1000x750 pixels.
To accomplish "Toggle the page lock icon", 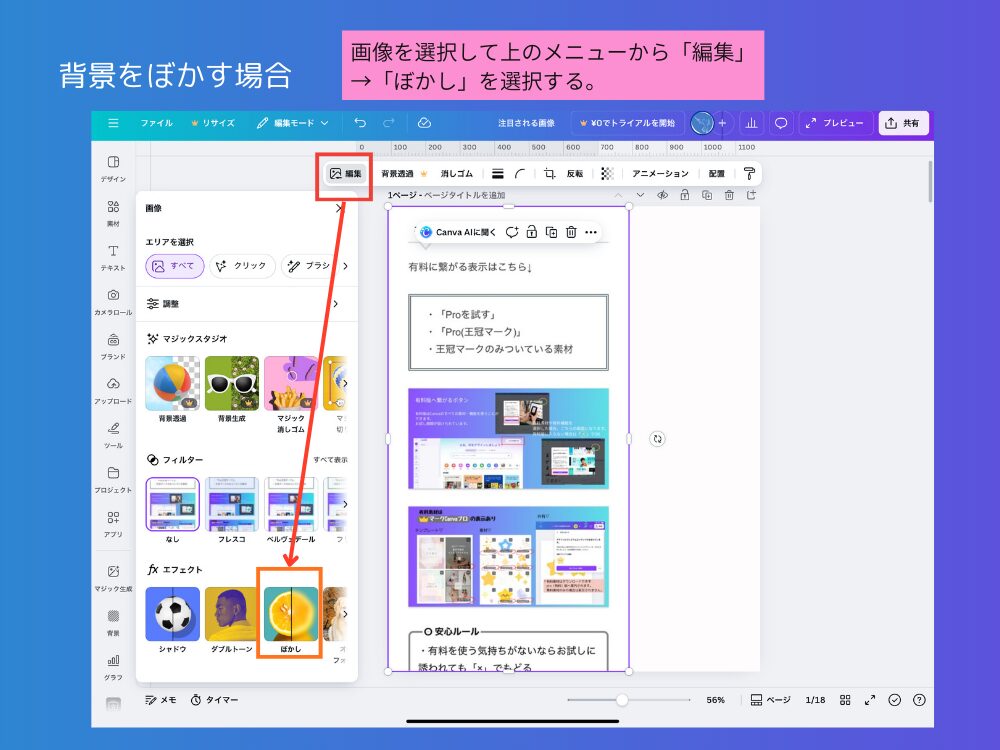I will pos(684,195).
